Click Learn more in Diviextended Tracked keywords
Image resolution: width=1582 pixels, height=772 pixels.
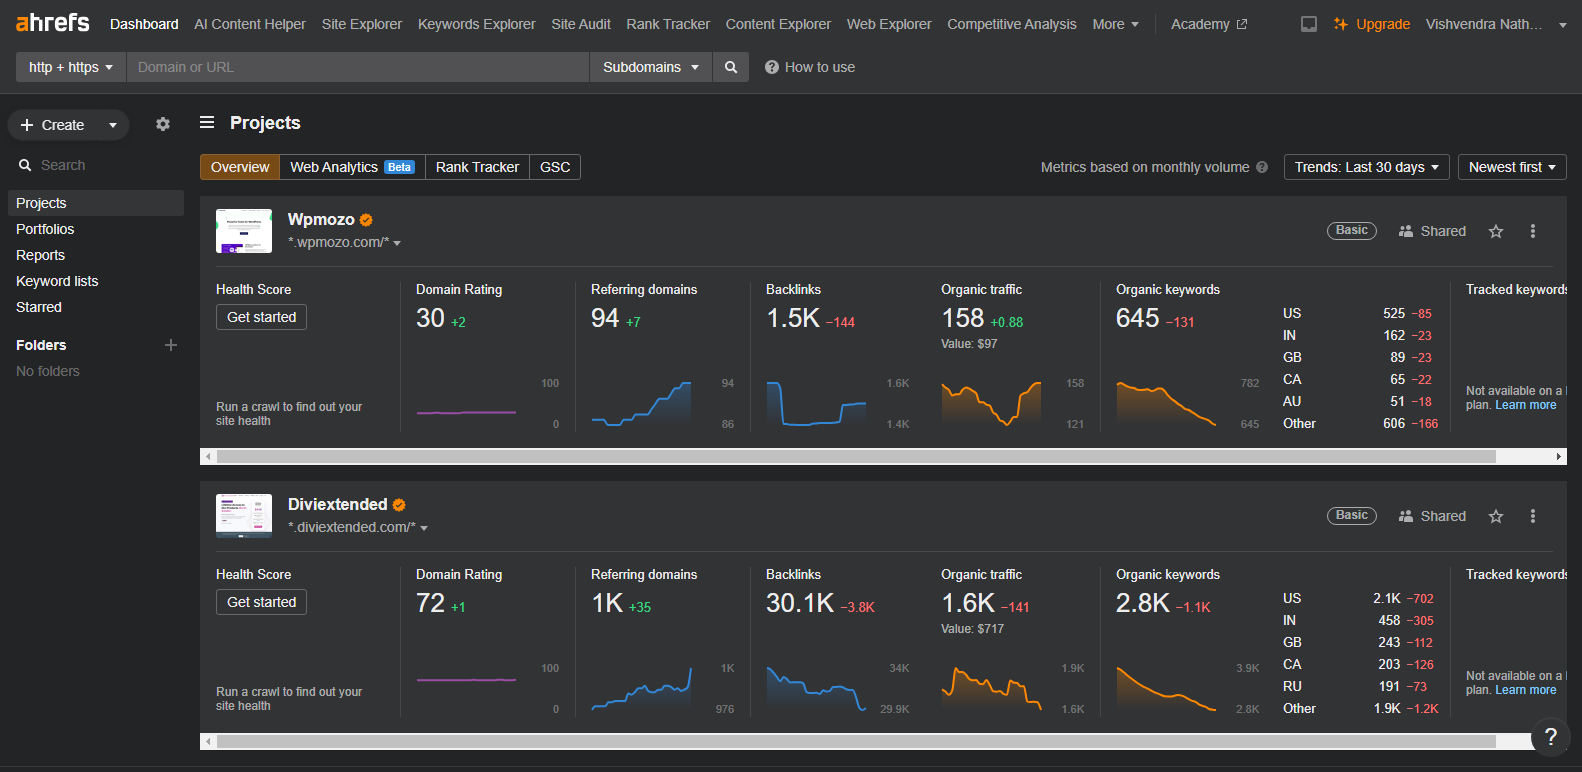1526,690
